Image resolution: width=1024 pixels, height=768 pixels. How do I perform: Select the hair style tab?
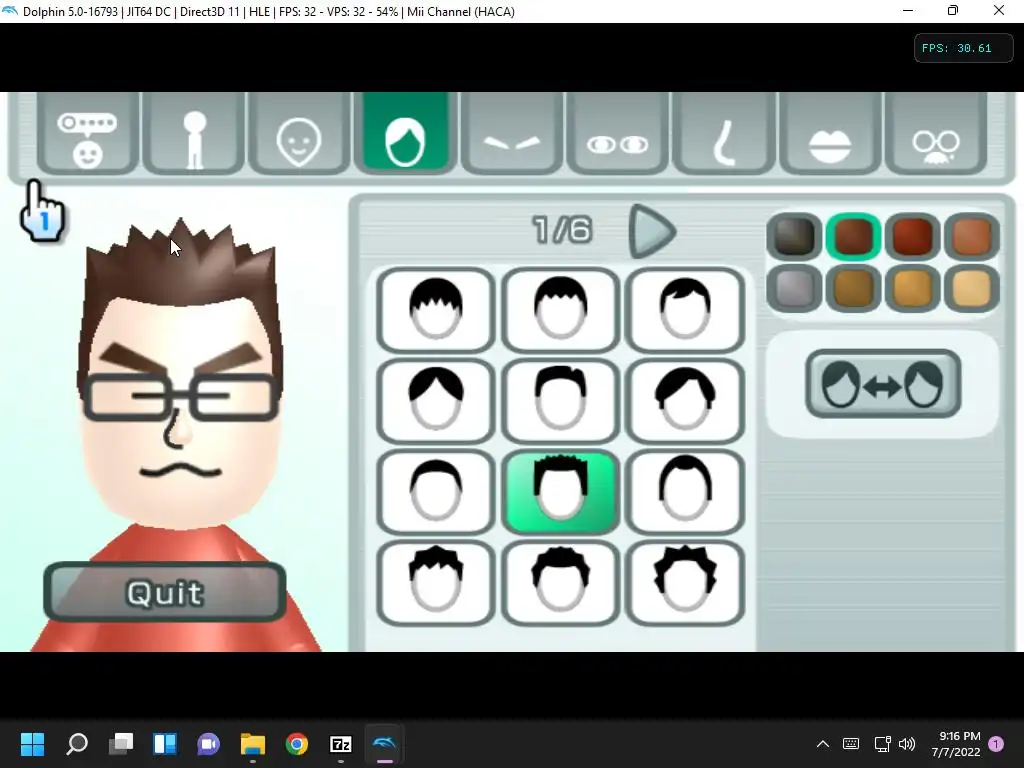coord(405,133)
